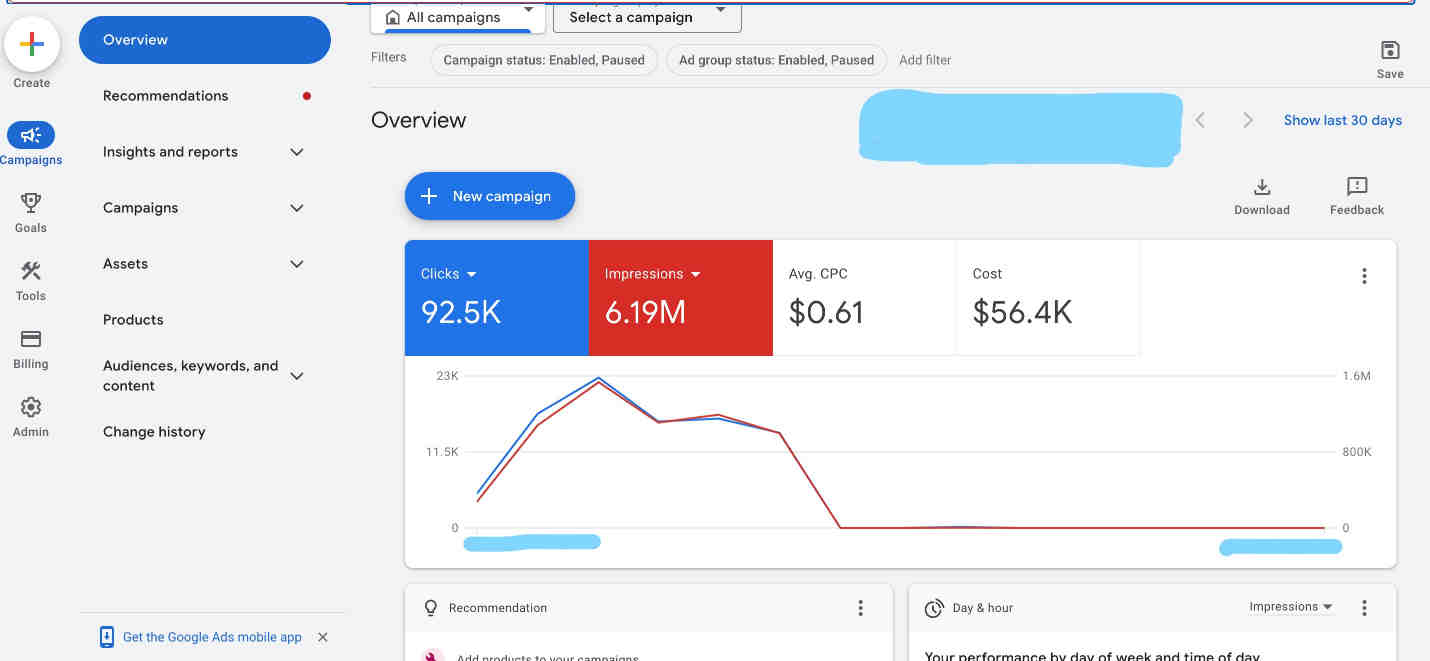Open the performance chart three-dot menu
Screen dimensions: 1430x661
pos(1364,276)
